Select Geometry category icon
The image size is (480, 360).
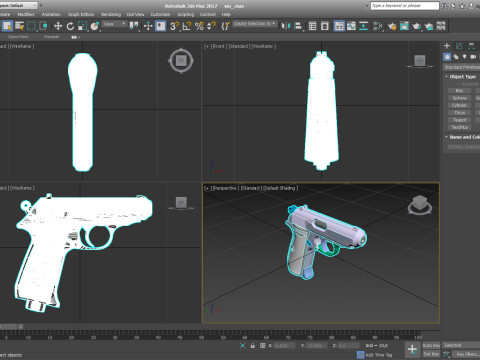click(447, 57)
